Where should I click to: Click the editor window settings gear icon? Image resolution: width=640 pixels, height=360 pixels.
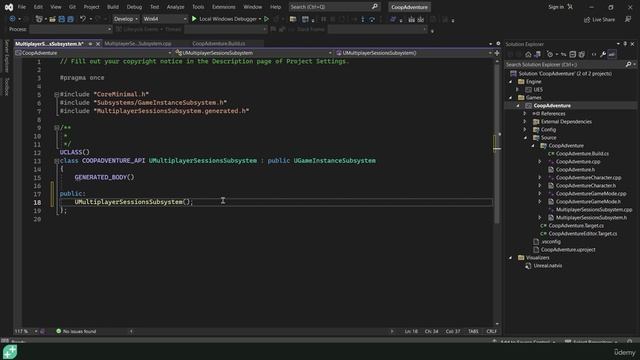click(498, 44)
